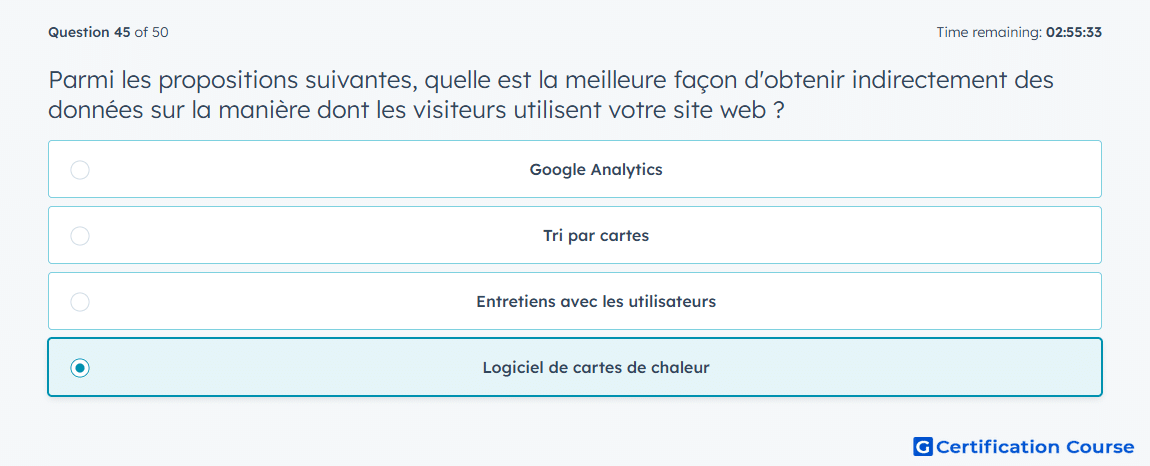The image size is (1150, 466).
Task: Toggle the selected Logiciel de cartes de chaleur radio
Action: [x=80, y=368]
